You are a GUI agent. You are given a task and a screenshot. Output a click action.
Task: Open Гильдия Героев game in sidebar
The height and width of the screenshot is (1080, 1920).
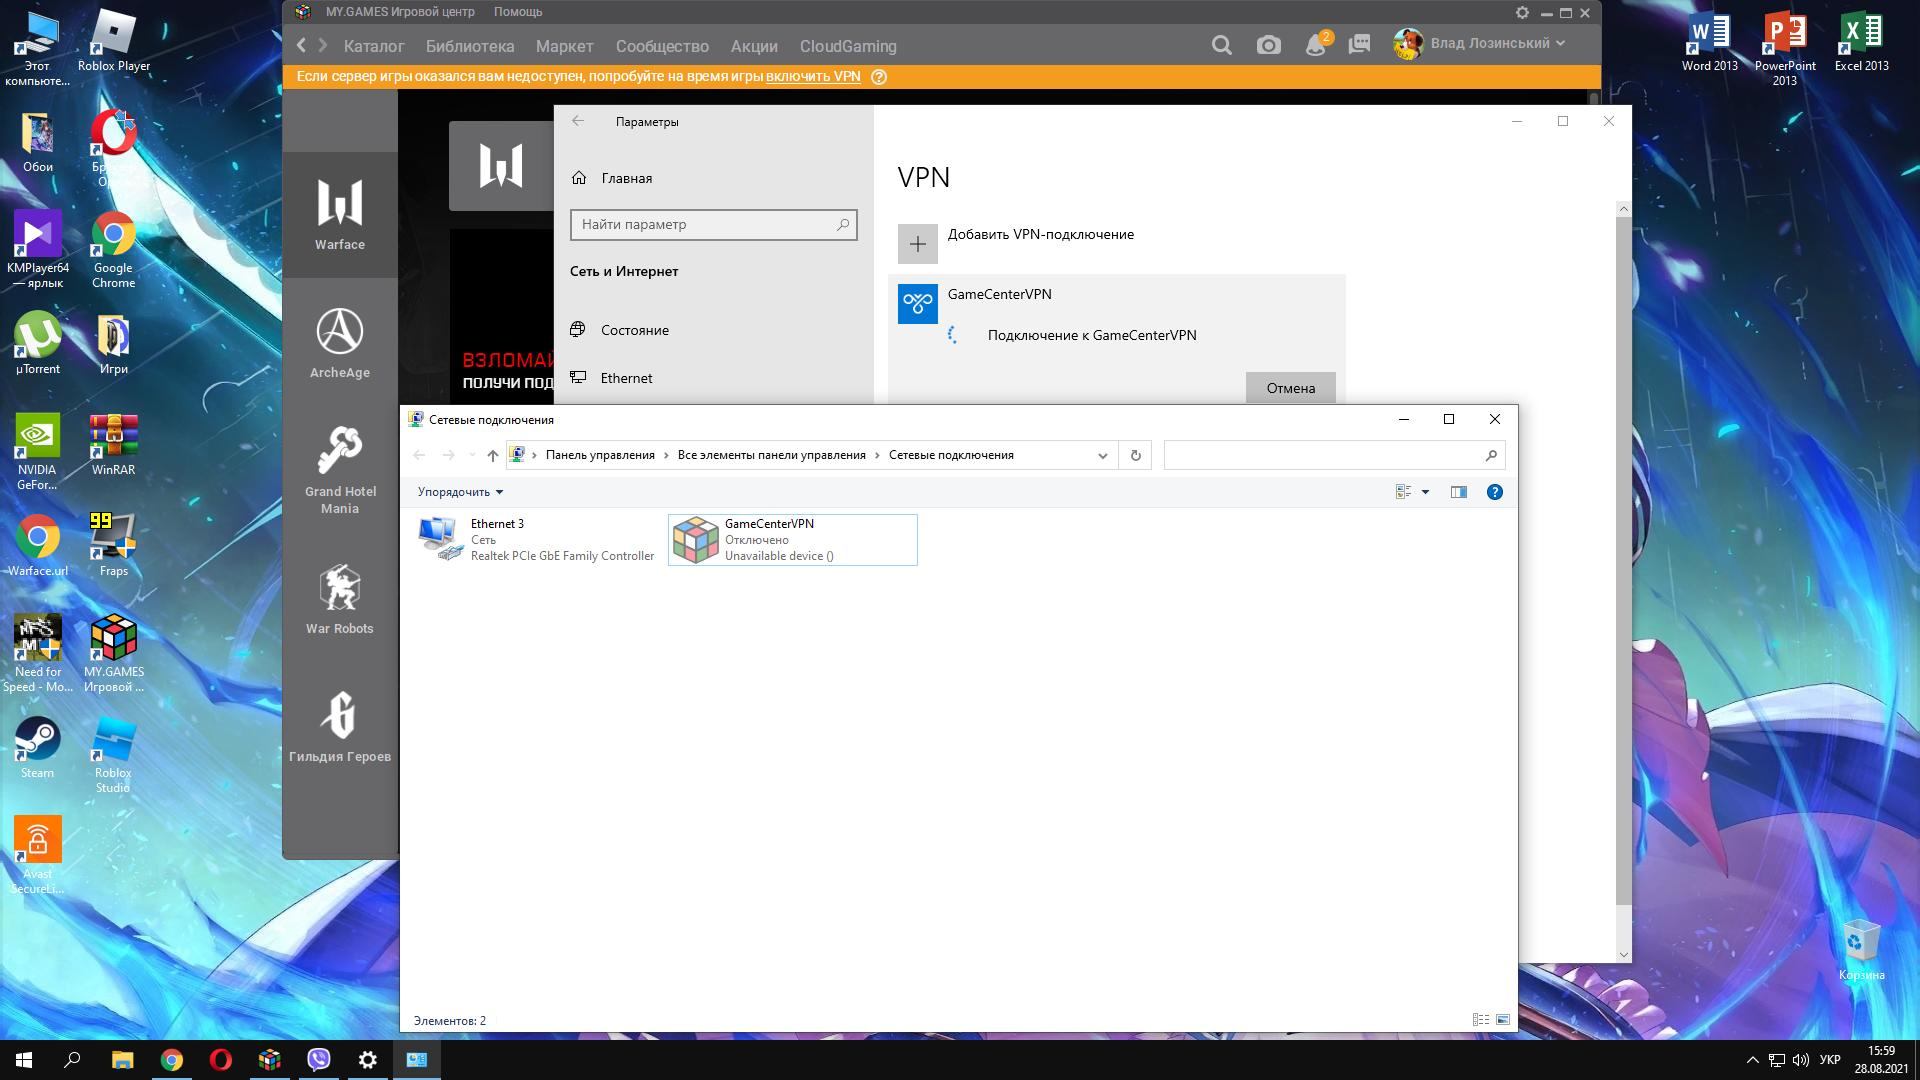click(340, 726)
